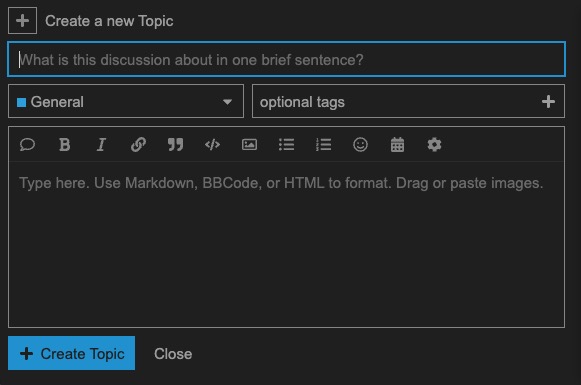Insert a numbered list
581x385 pixels.
[x=323, y=145]
